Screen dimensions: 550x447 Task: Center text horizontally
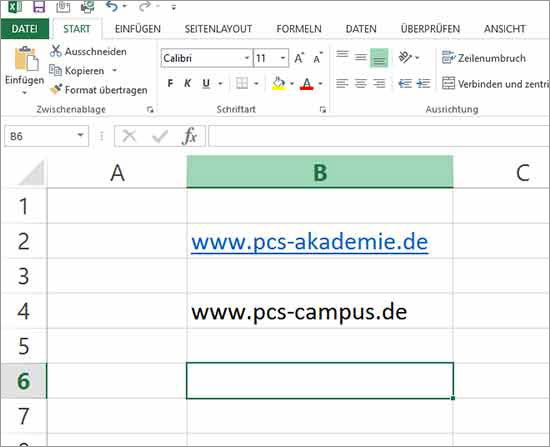pyautogui.click(x=361, y=84)
